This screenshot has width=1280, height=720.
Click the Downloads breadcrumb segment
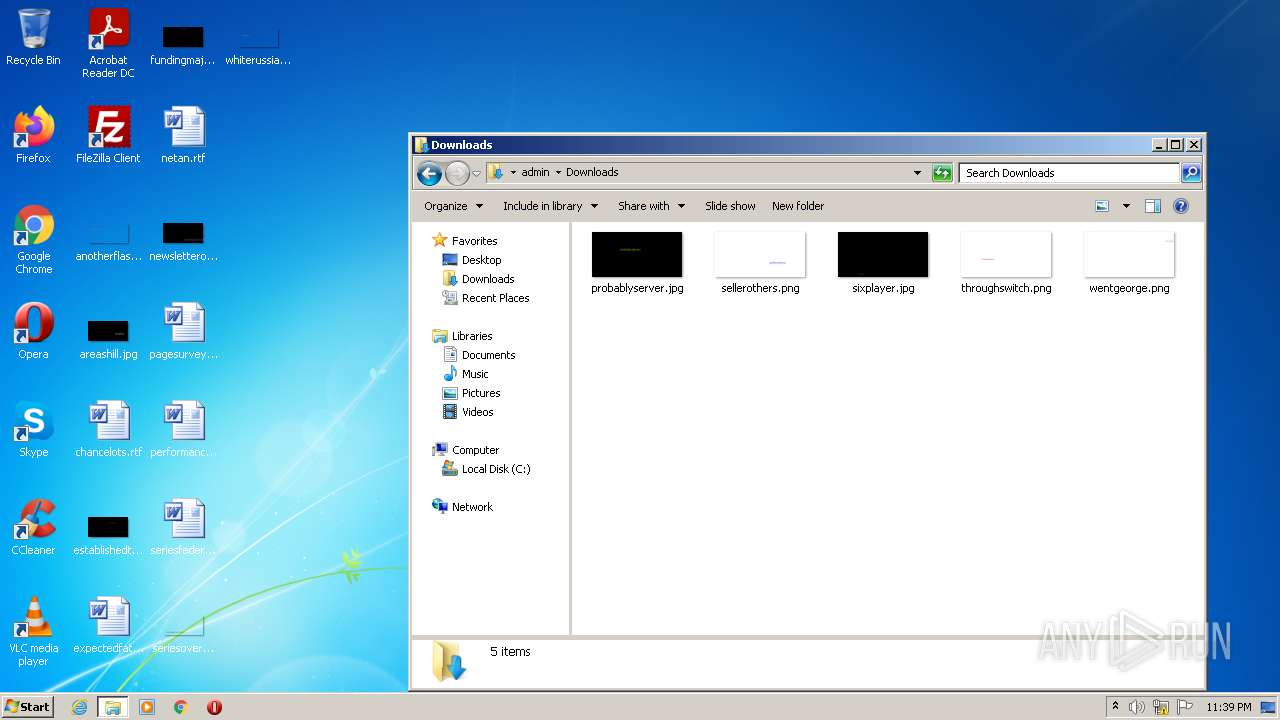tap(592, 172)
